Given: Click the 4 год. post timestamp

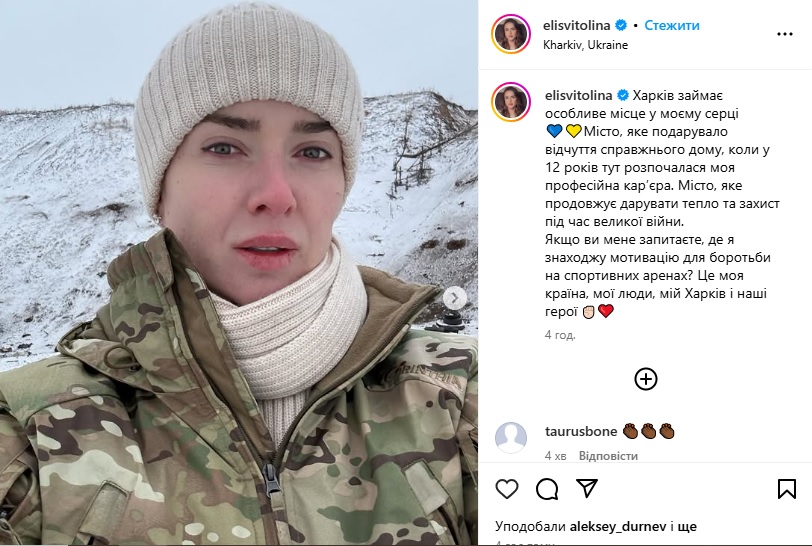Looking at the screenshot, I should point(560,335).
